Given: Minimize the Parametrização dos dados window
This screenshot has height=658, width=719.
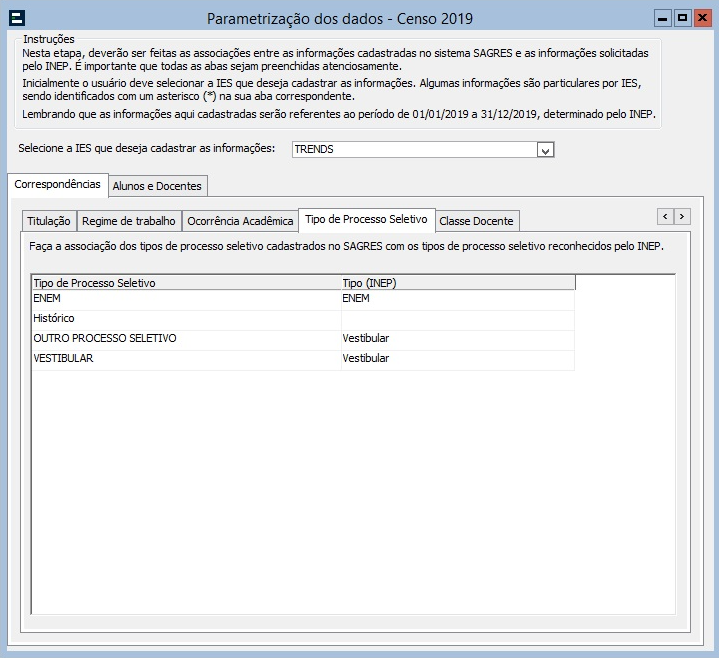Looking at the screenshot, I should pos(662,18).
